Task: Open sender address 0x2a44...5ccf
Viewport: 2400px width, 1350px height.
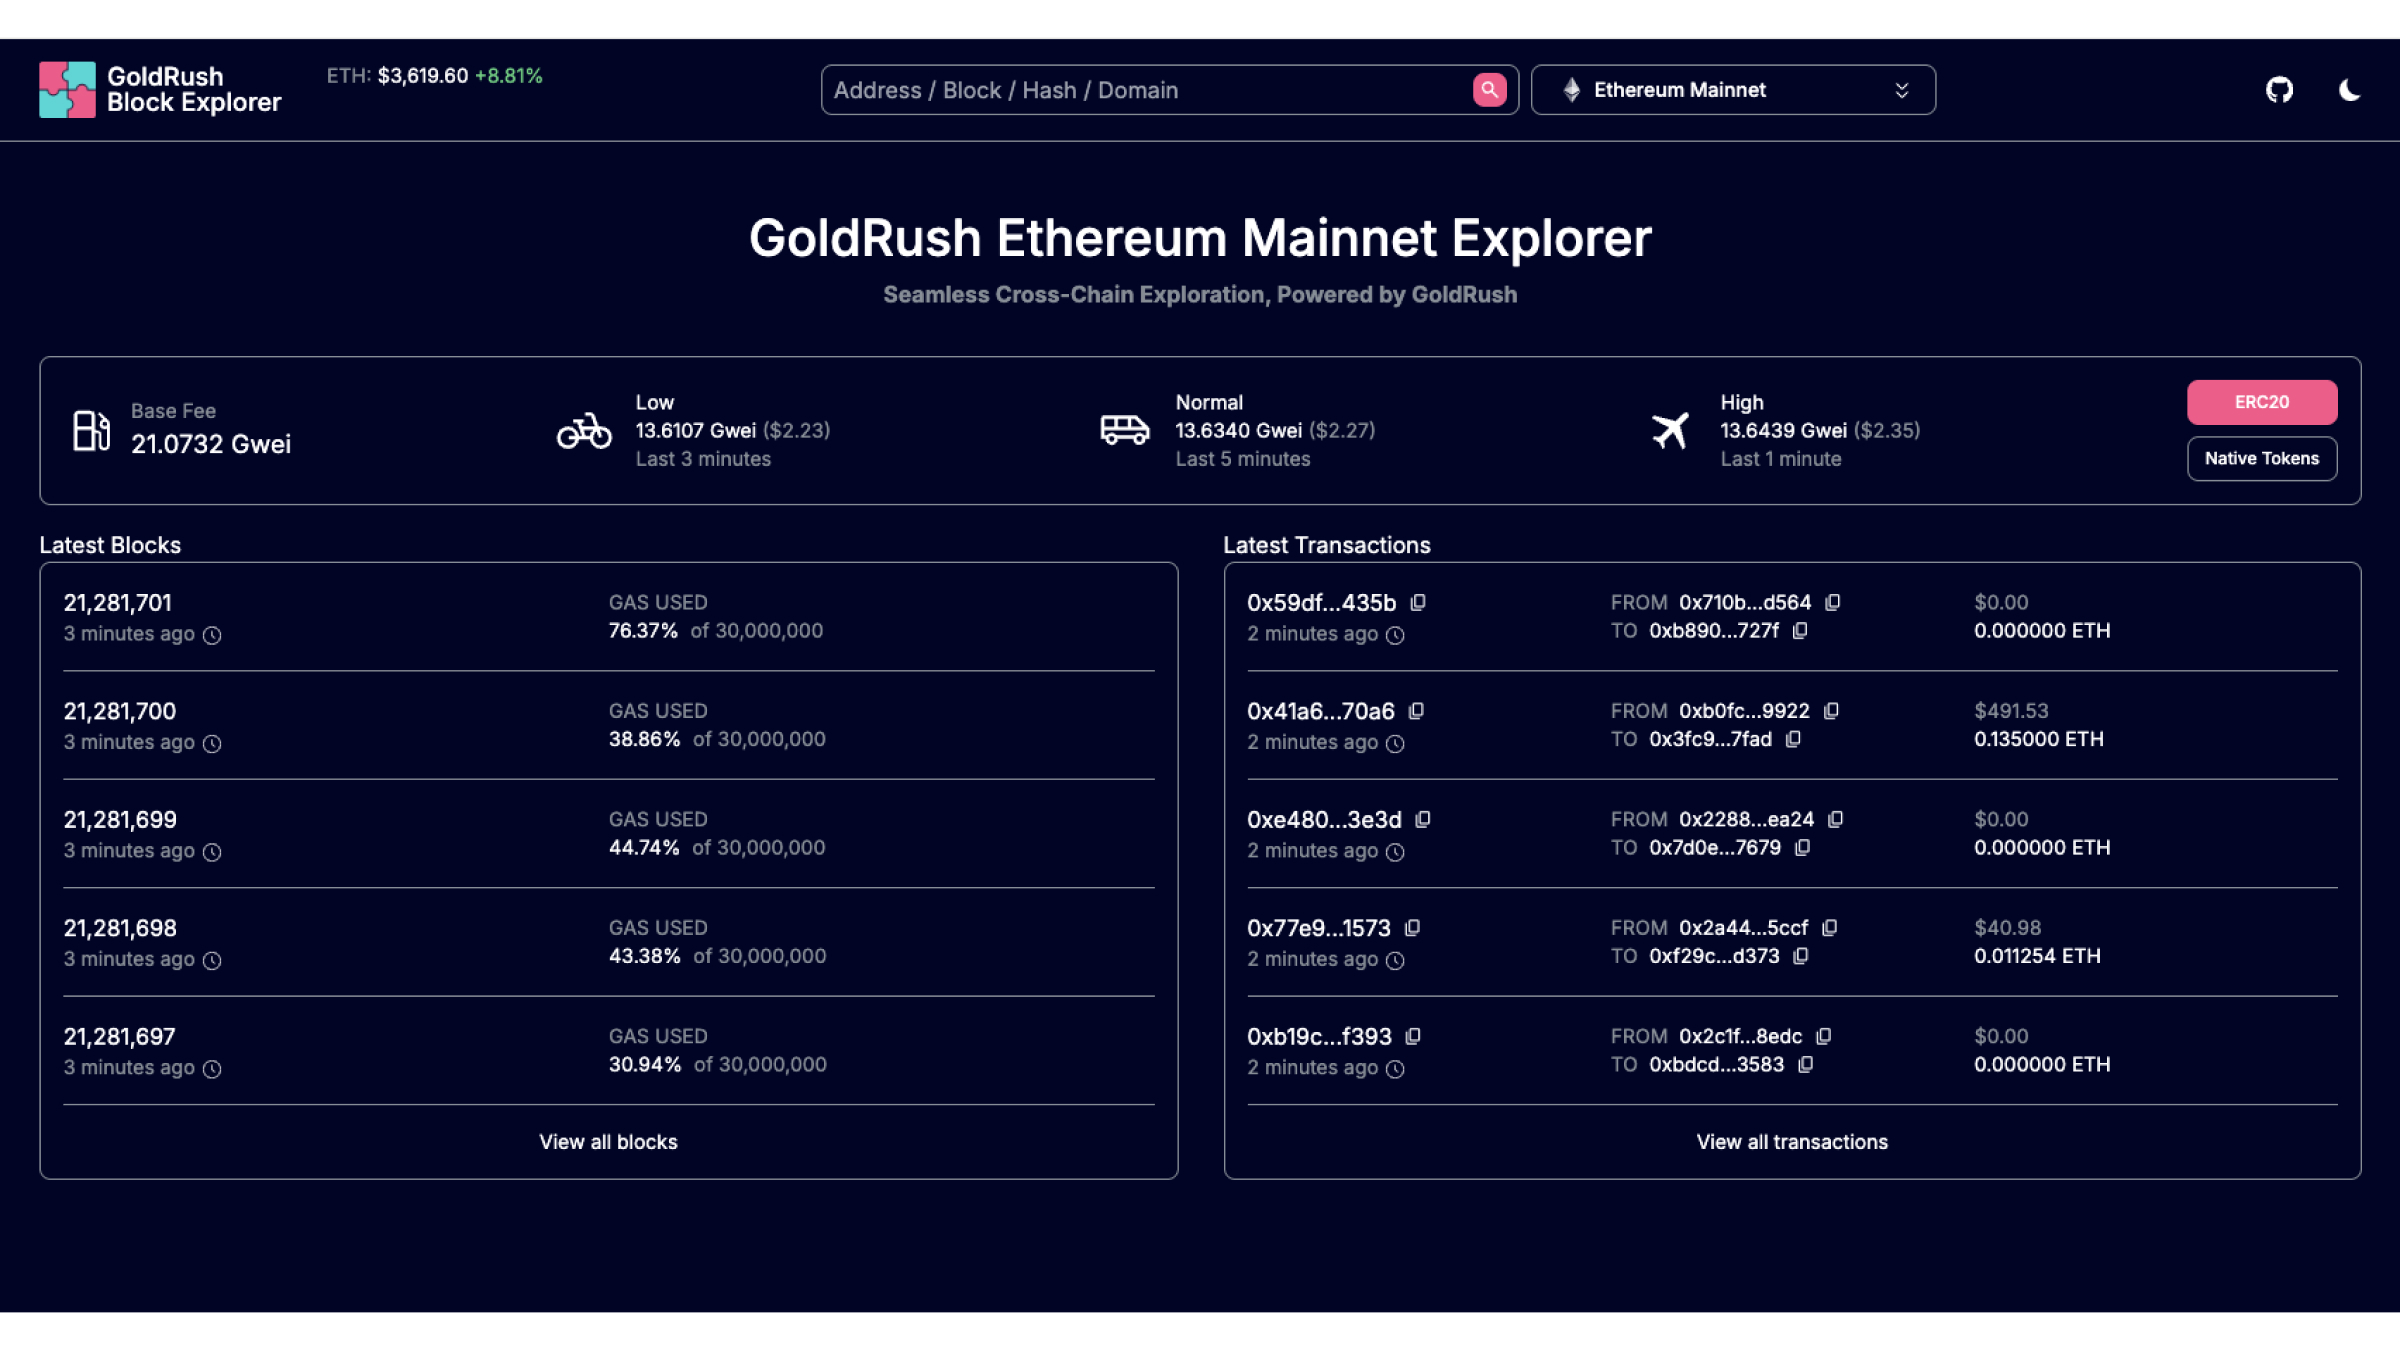Action: point(1743,928)
